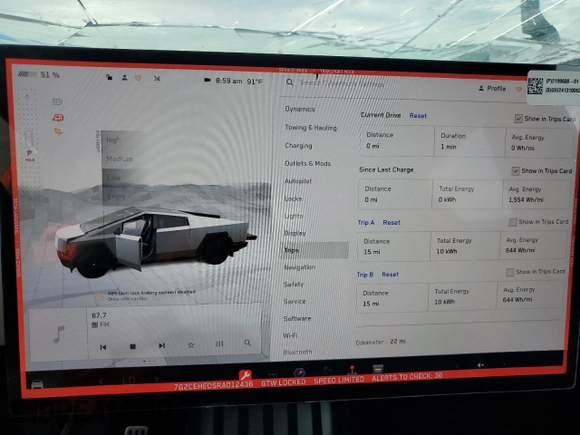580x435 pixels.
Task: Tap the SPEED LIMITED status text
Action: pos(339,380)
